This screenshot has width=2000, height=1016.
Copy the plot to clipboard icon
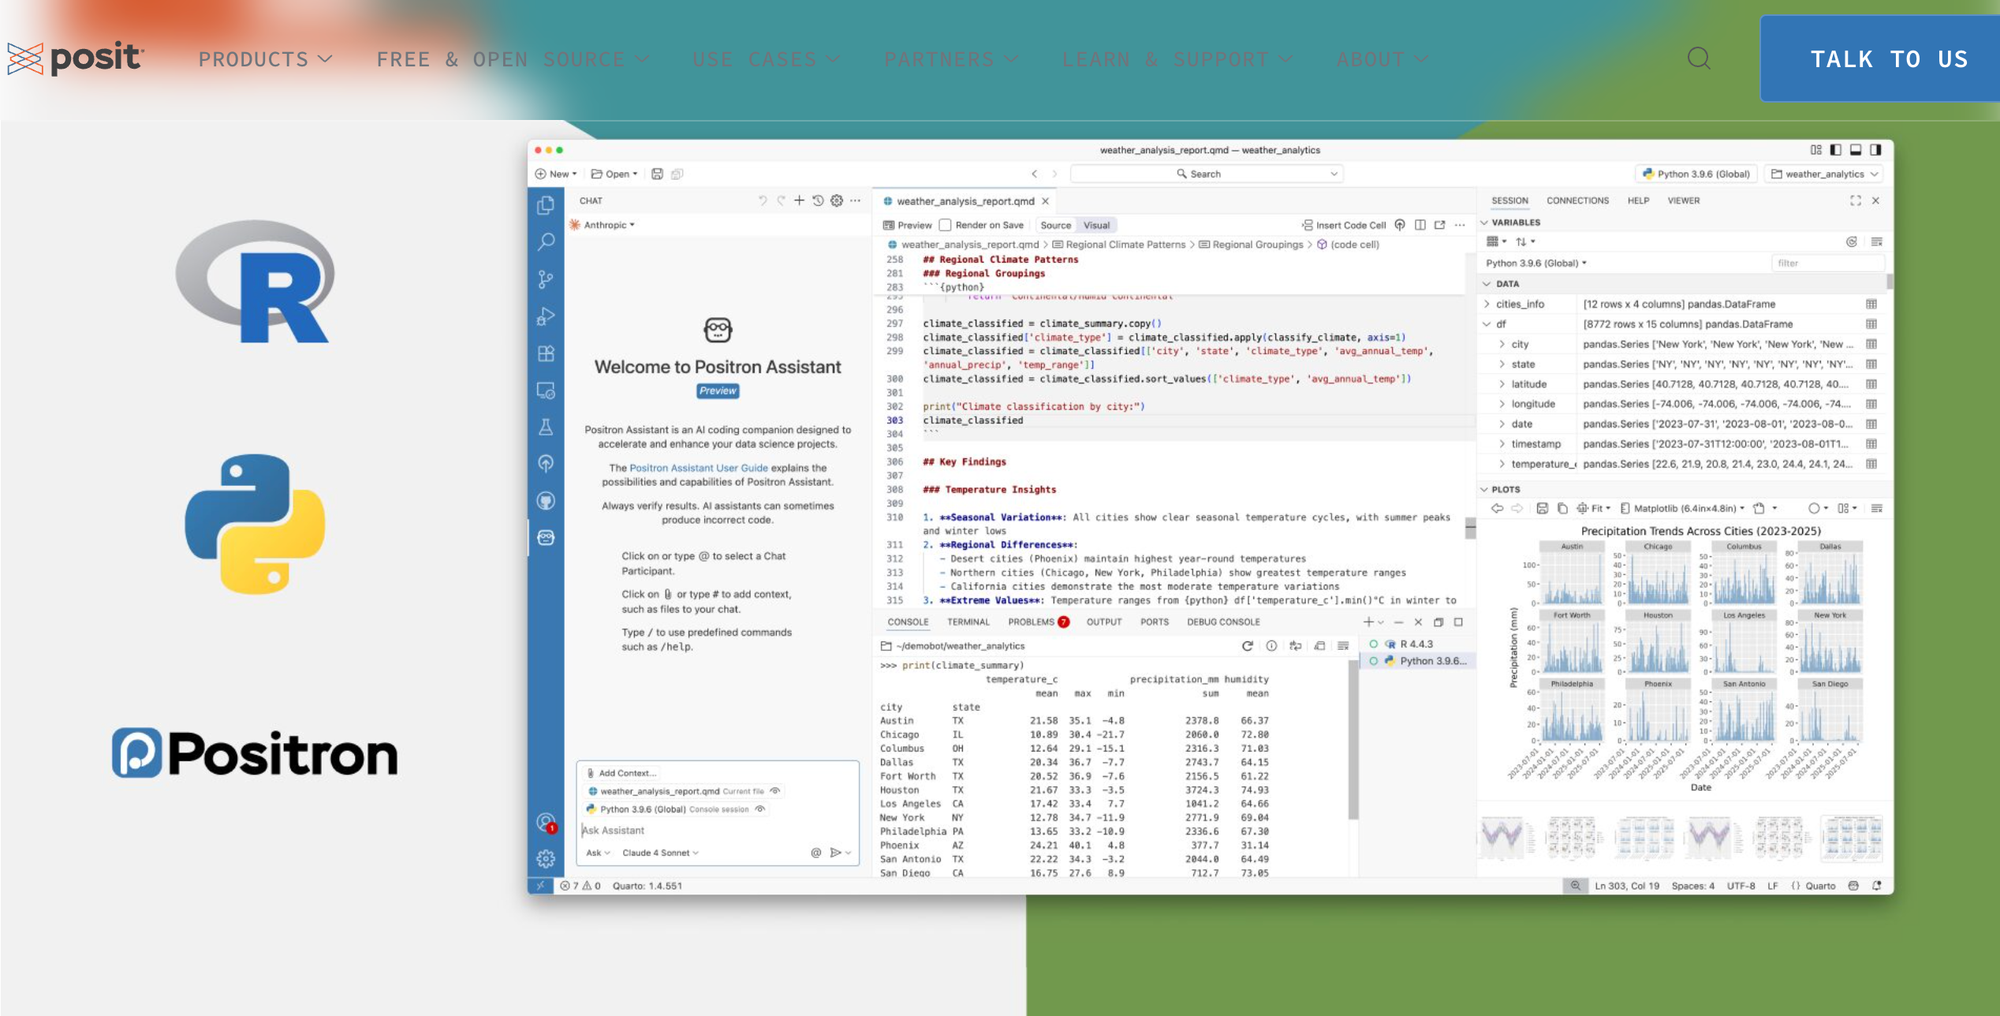pos(1562,508)
